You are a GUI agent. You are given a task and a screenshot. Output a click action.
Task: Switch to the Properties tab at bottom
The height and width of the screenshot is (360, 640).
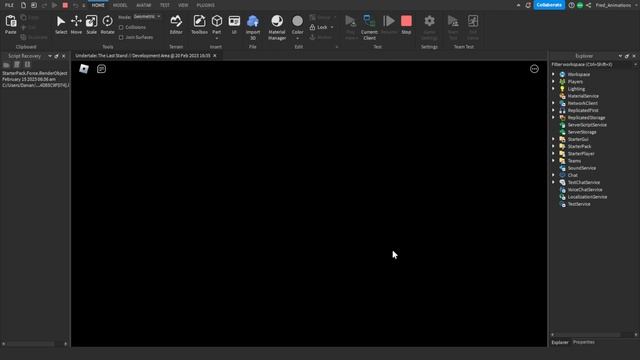point(584,342)
